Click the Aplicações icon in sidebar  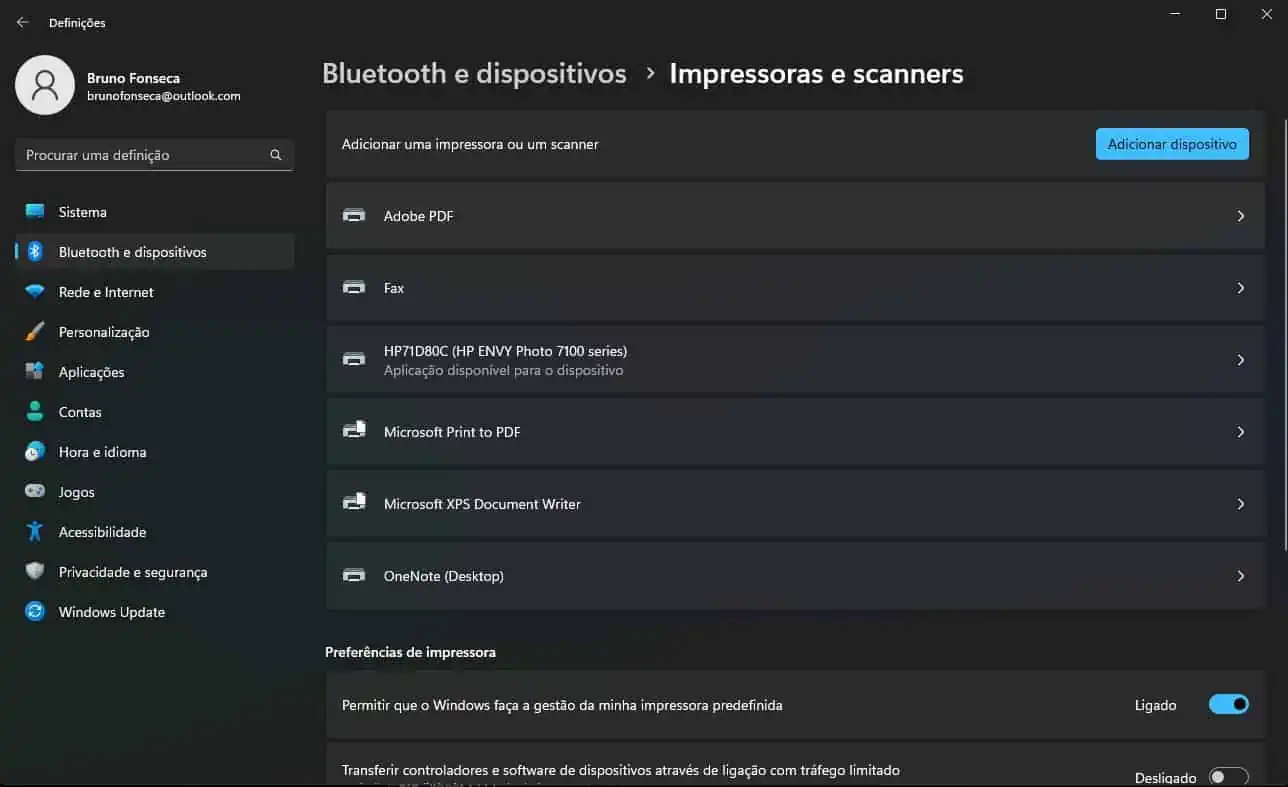tap(35, 372)
